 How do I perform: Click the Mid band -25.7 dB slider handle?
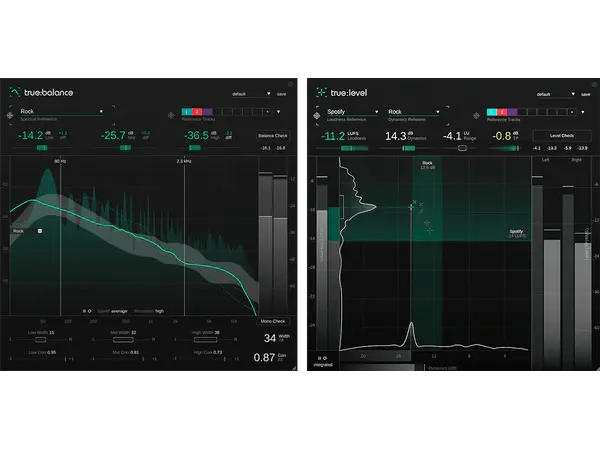point(126,148)
